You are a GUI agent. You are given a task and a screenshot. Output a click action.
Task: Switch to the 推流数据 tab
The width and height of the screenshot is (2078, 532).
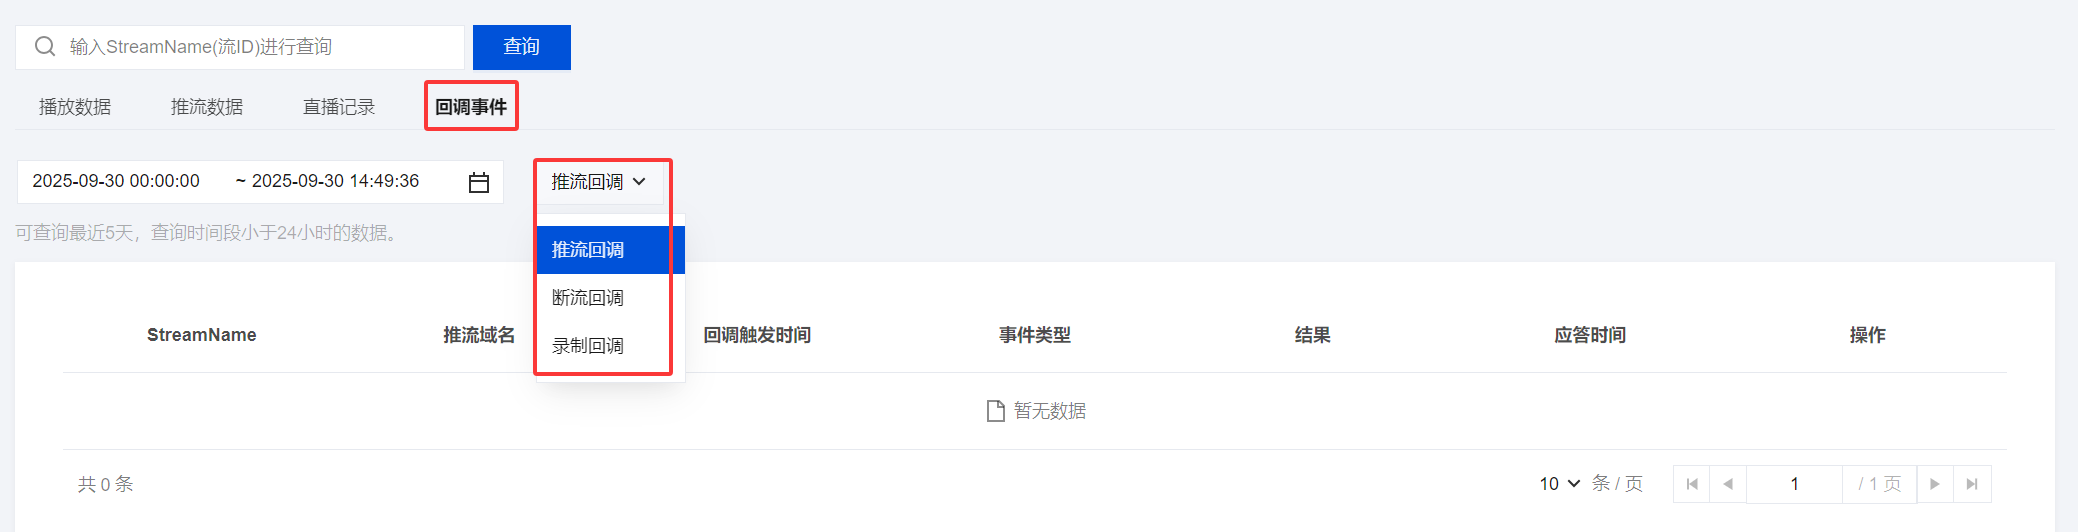(207, 107)
